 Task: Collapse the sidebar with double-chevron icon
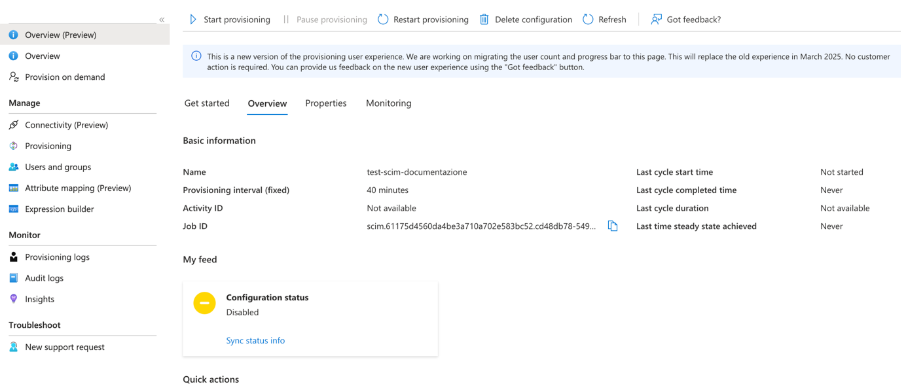[162, 20]
